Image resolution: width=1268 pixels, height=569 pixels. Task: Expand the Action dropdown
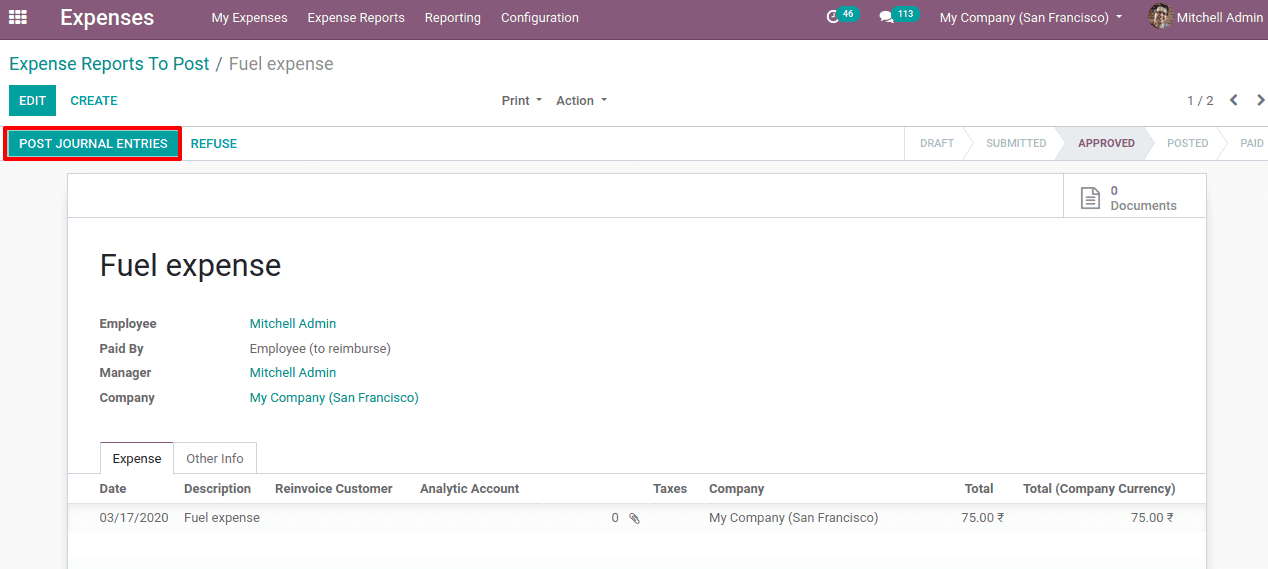581,101
